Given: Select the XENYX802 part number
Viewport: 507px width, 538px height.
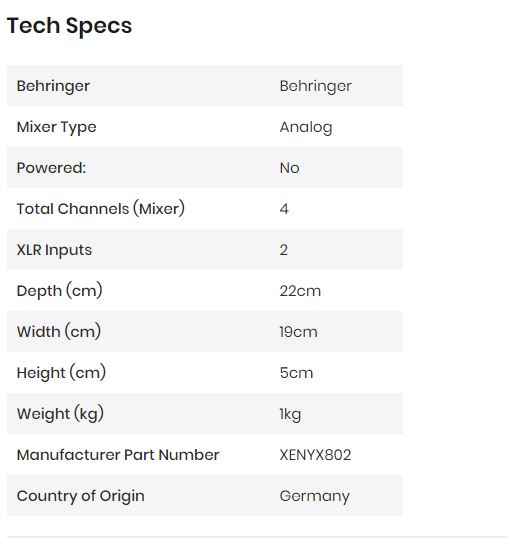Looking at the screenshot, I should tap(315, 455).
